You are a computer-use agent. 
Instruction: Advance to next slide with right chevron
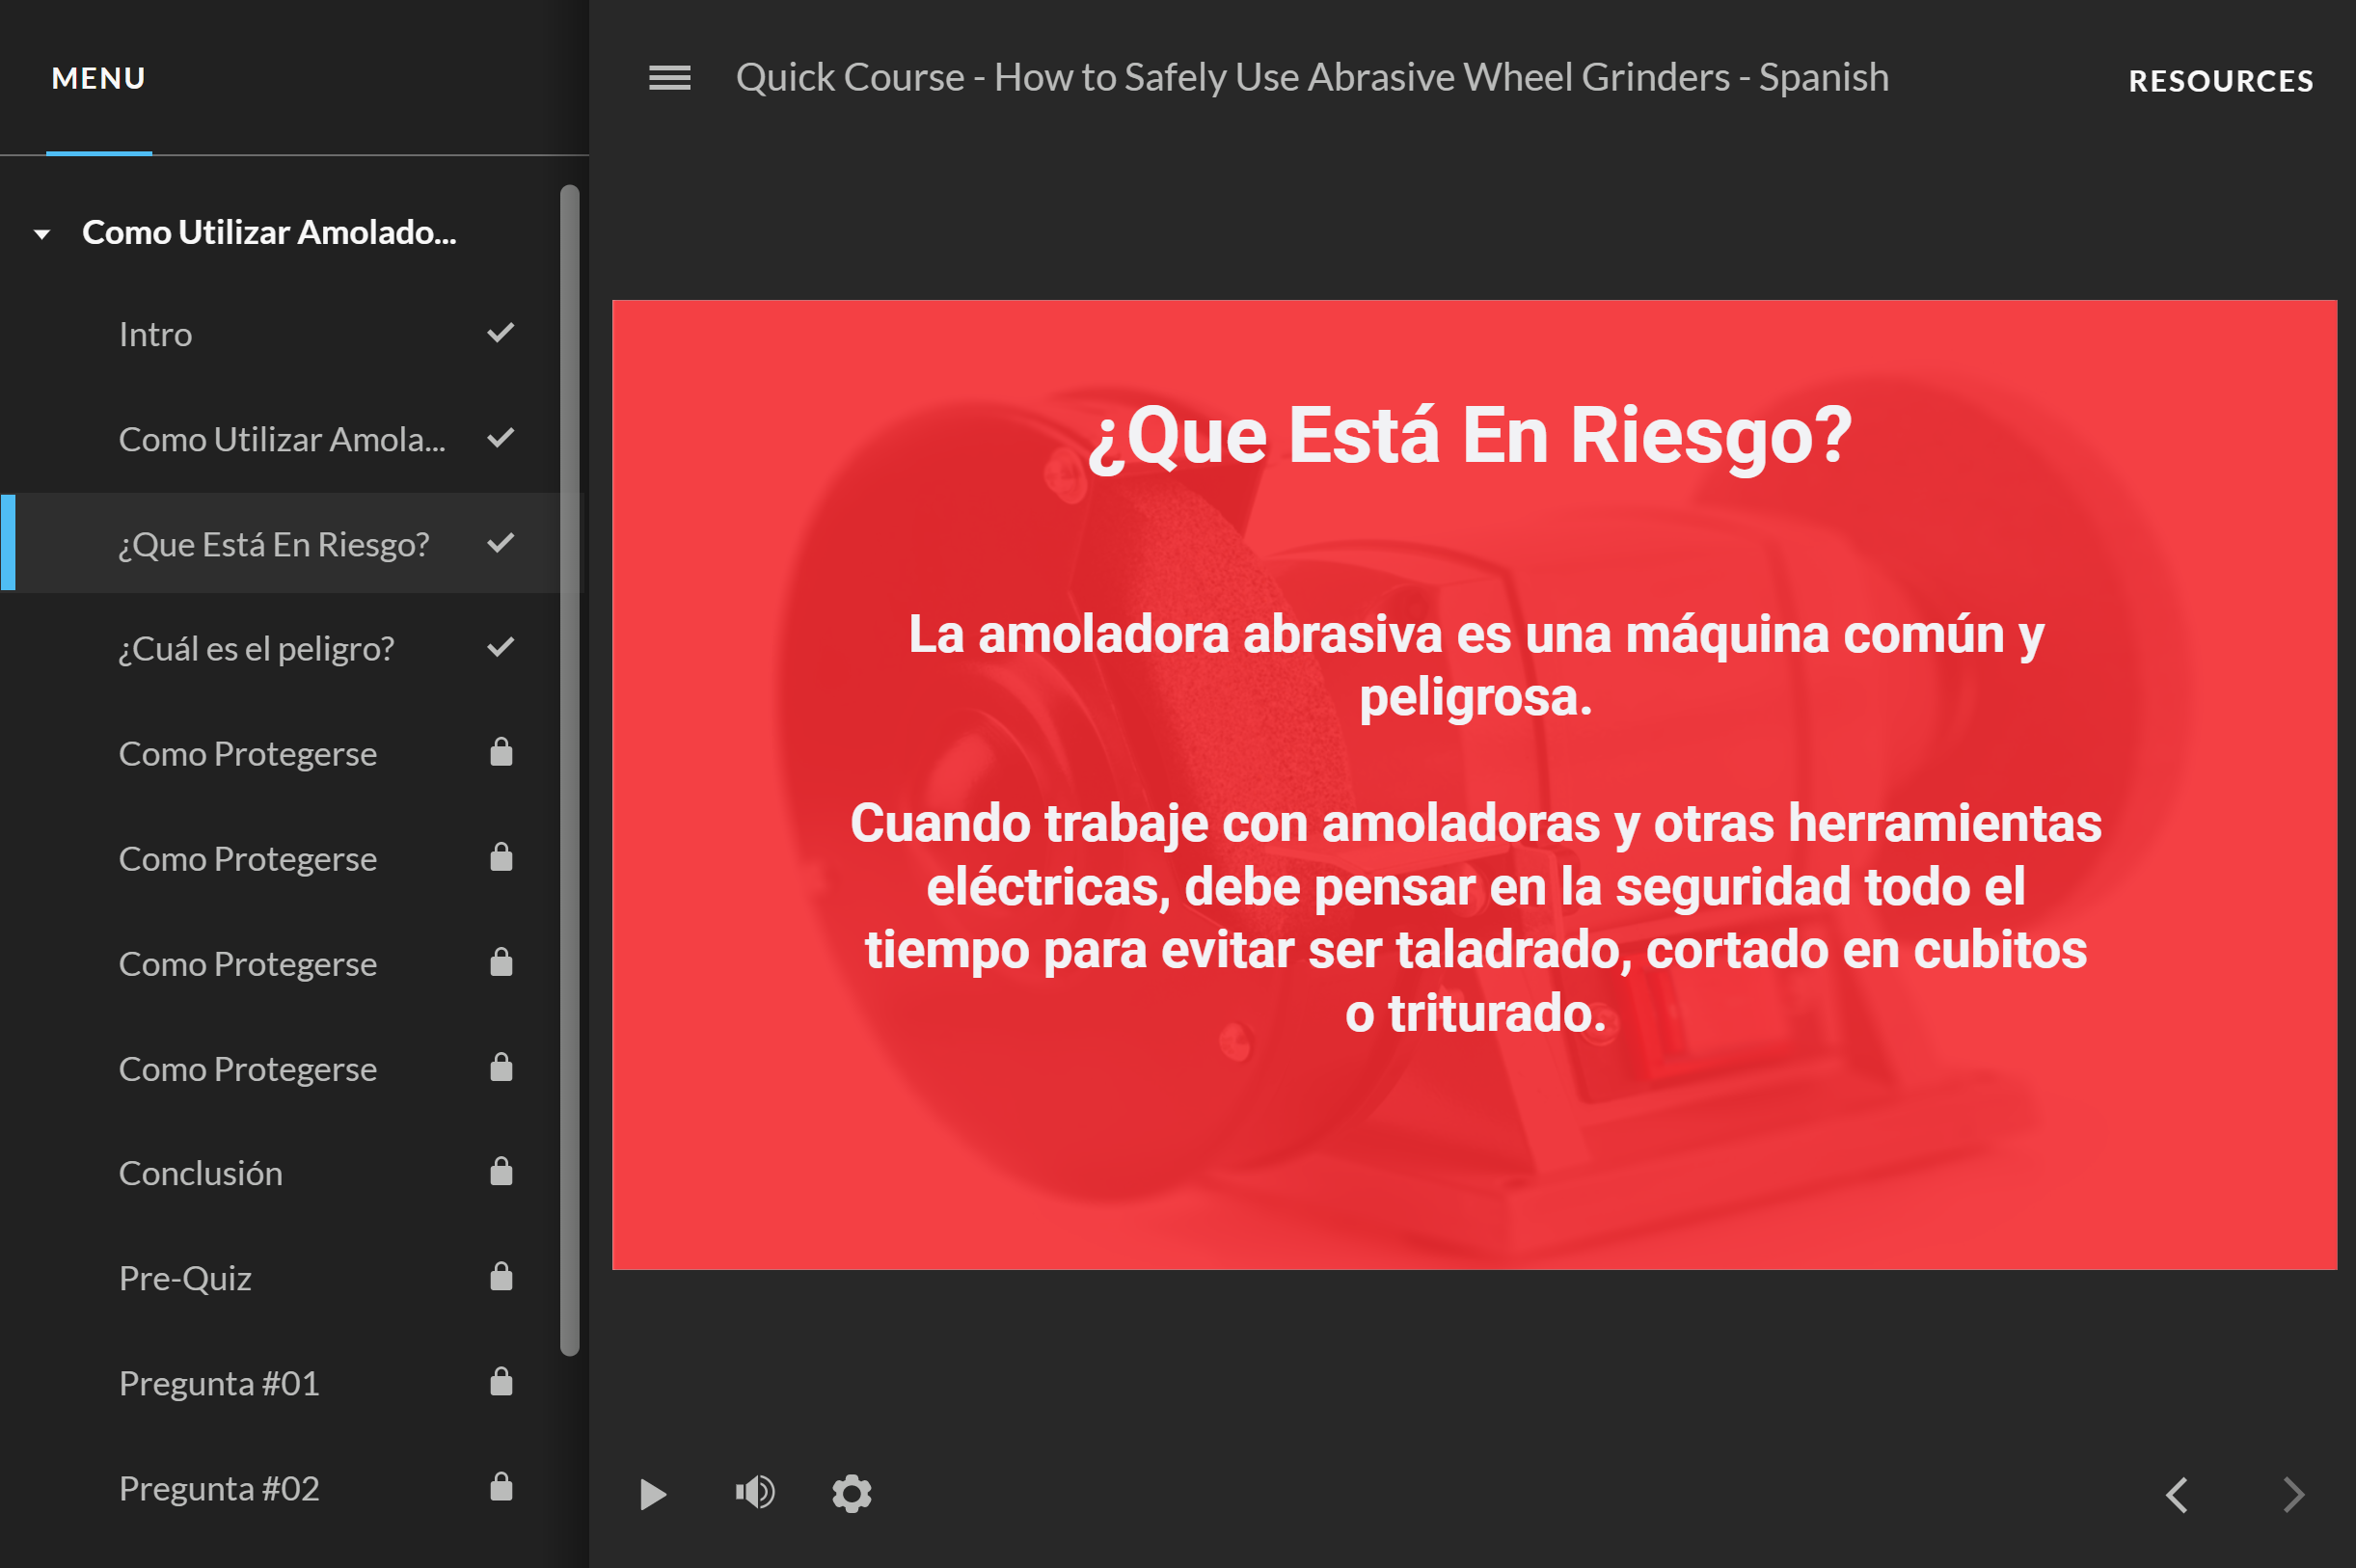[2294, 1495]
